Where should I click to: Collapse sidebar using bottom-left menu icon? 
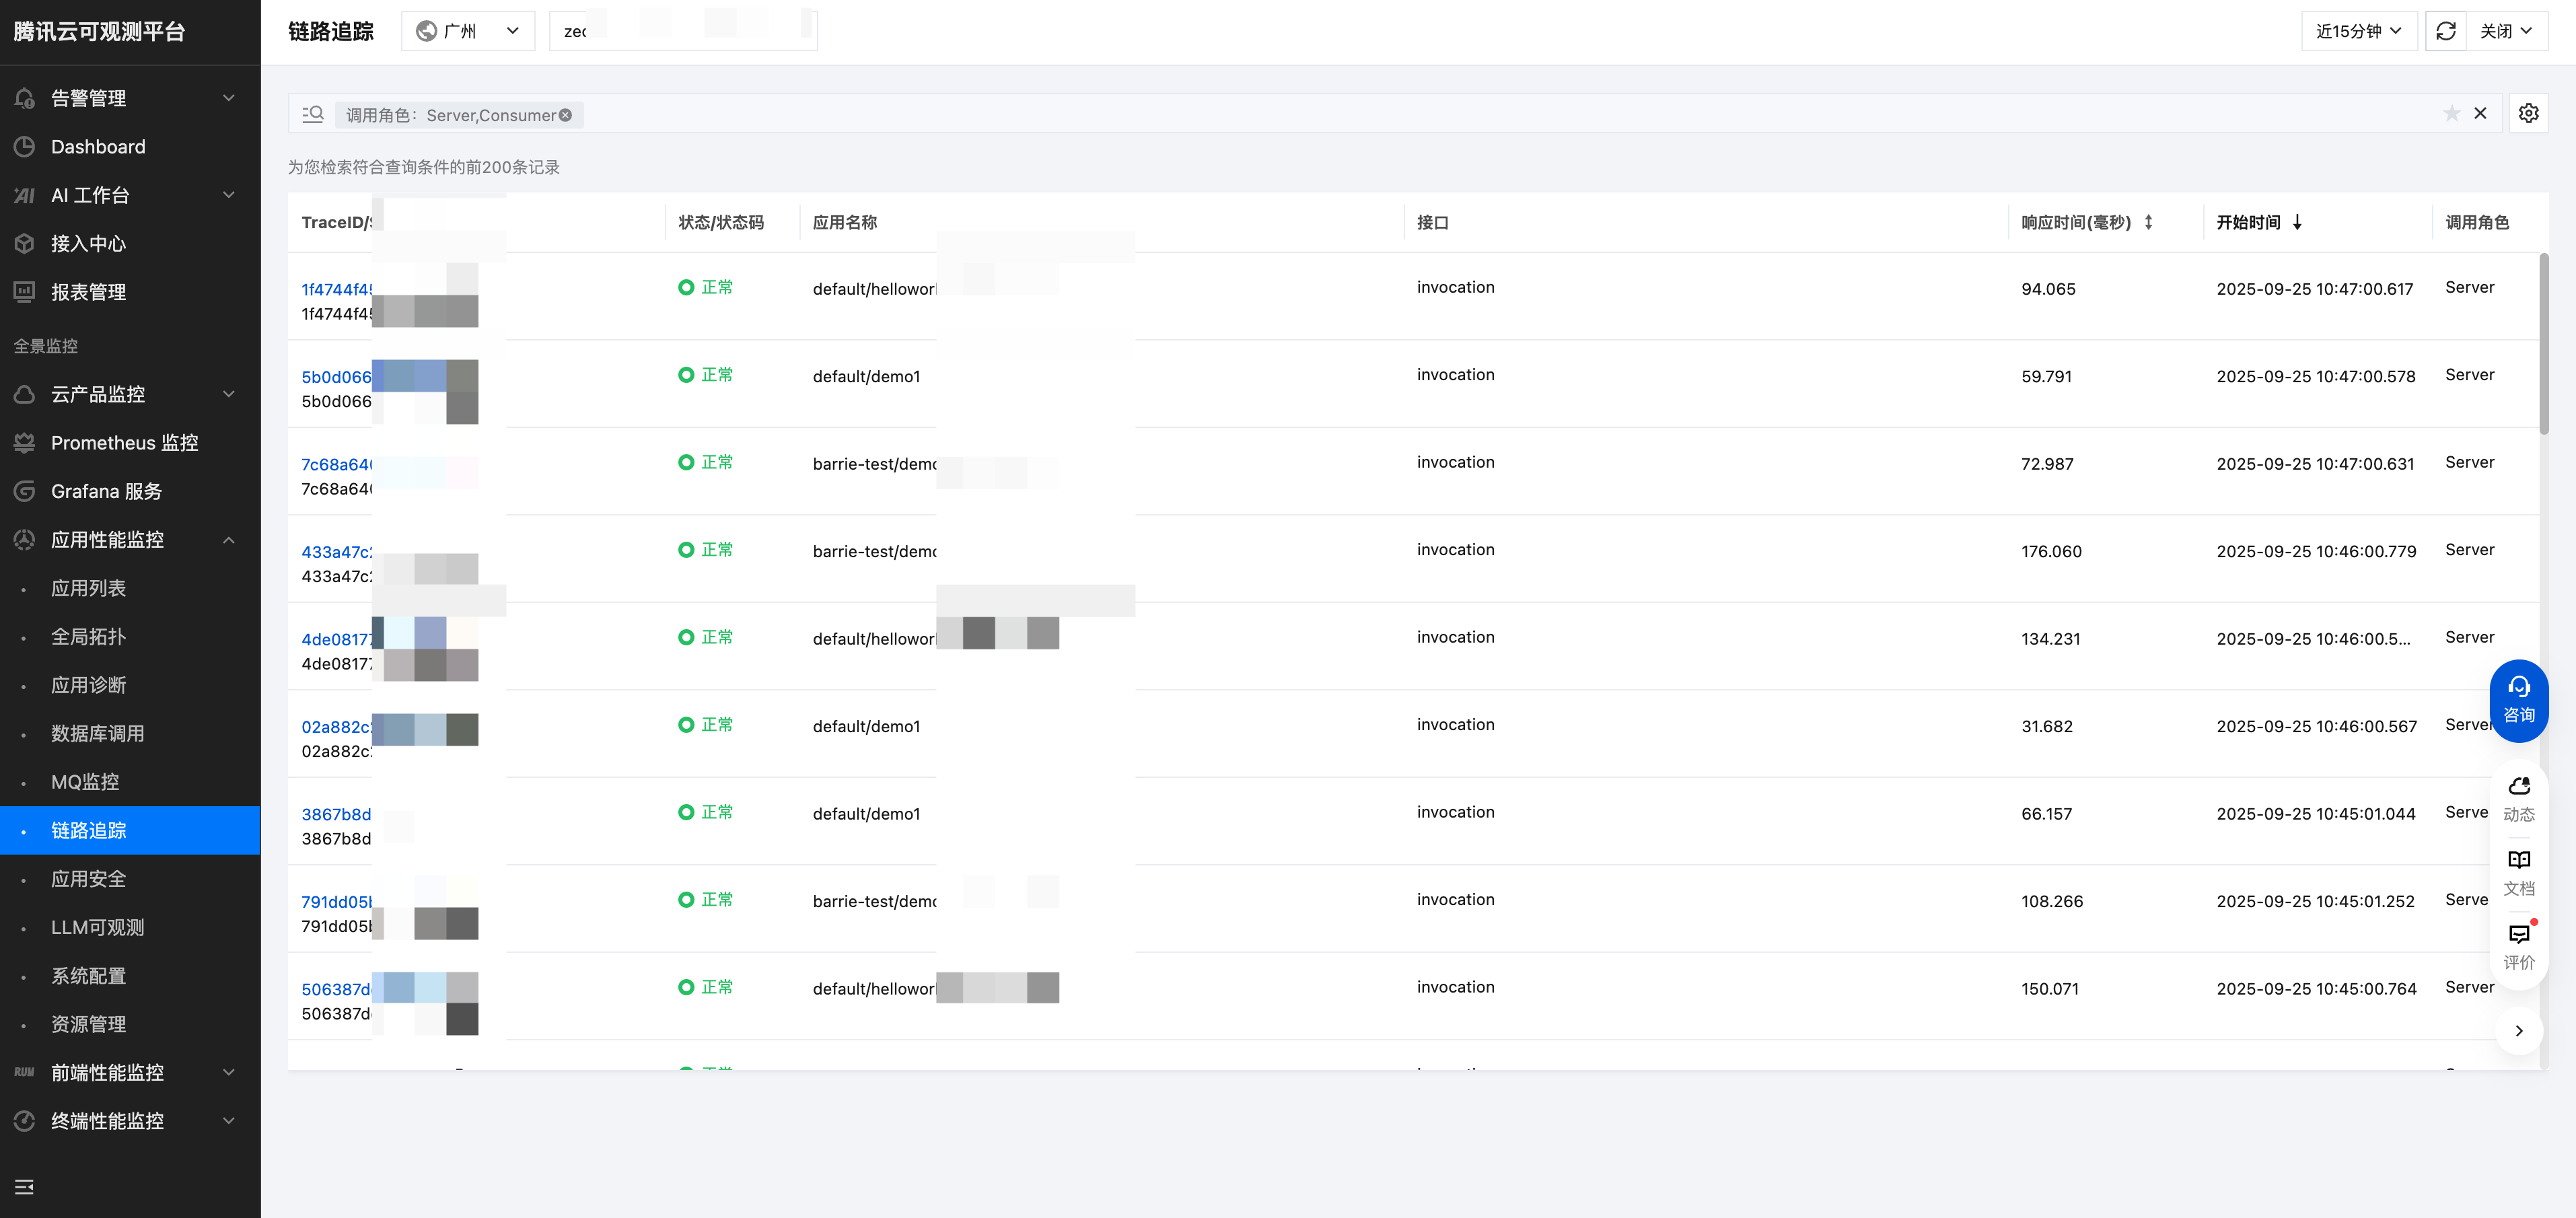point(24,1187)
